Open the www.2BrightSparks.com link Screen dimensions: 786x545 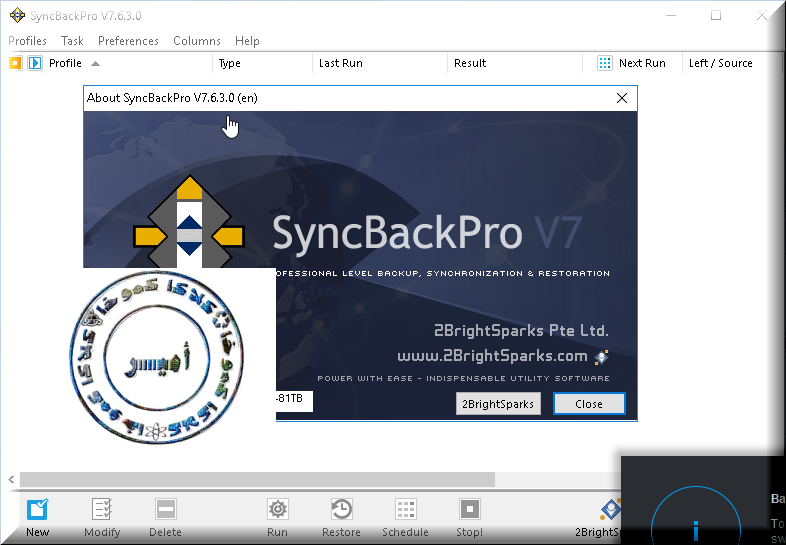pyautogui.click(x=492, y=356)
